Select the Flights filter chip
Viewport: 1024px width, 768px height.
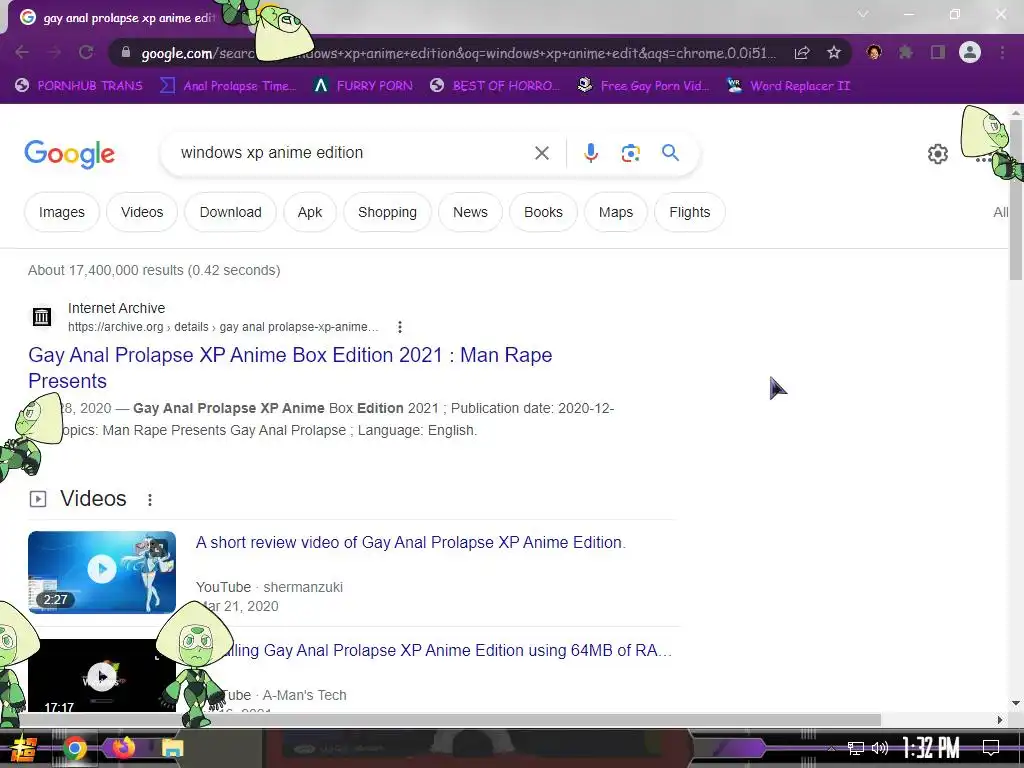point(690,212)
